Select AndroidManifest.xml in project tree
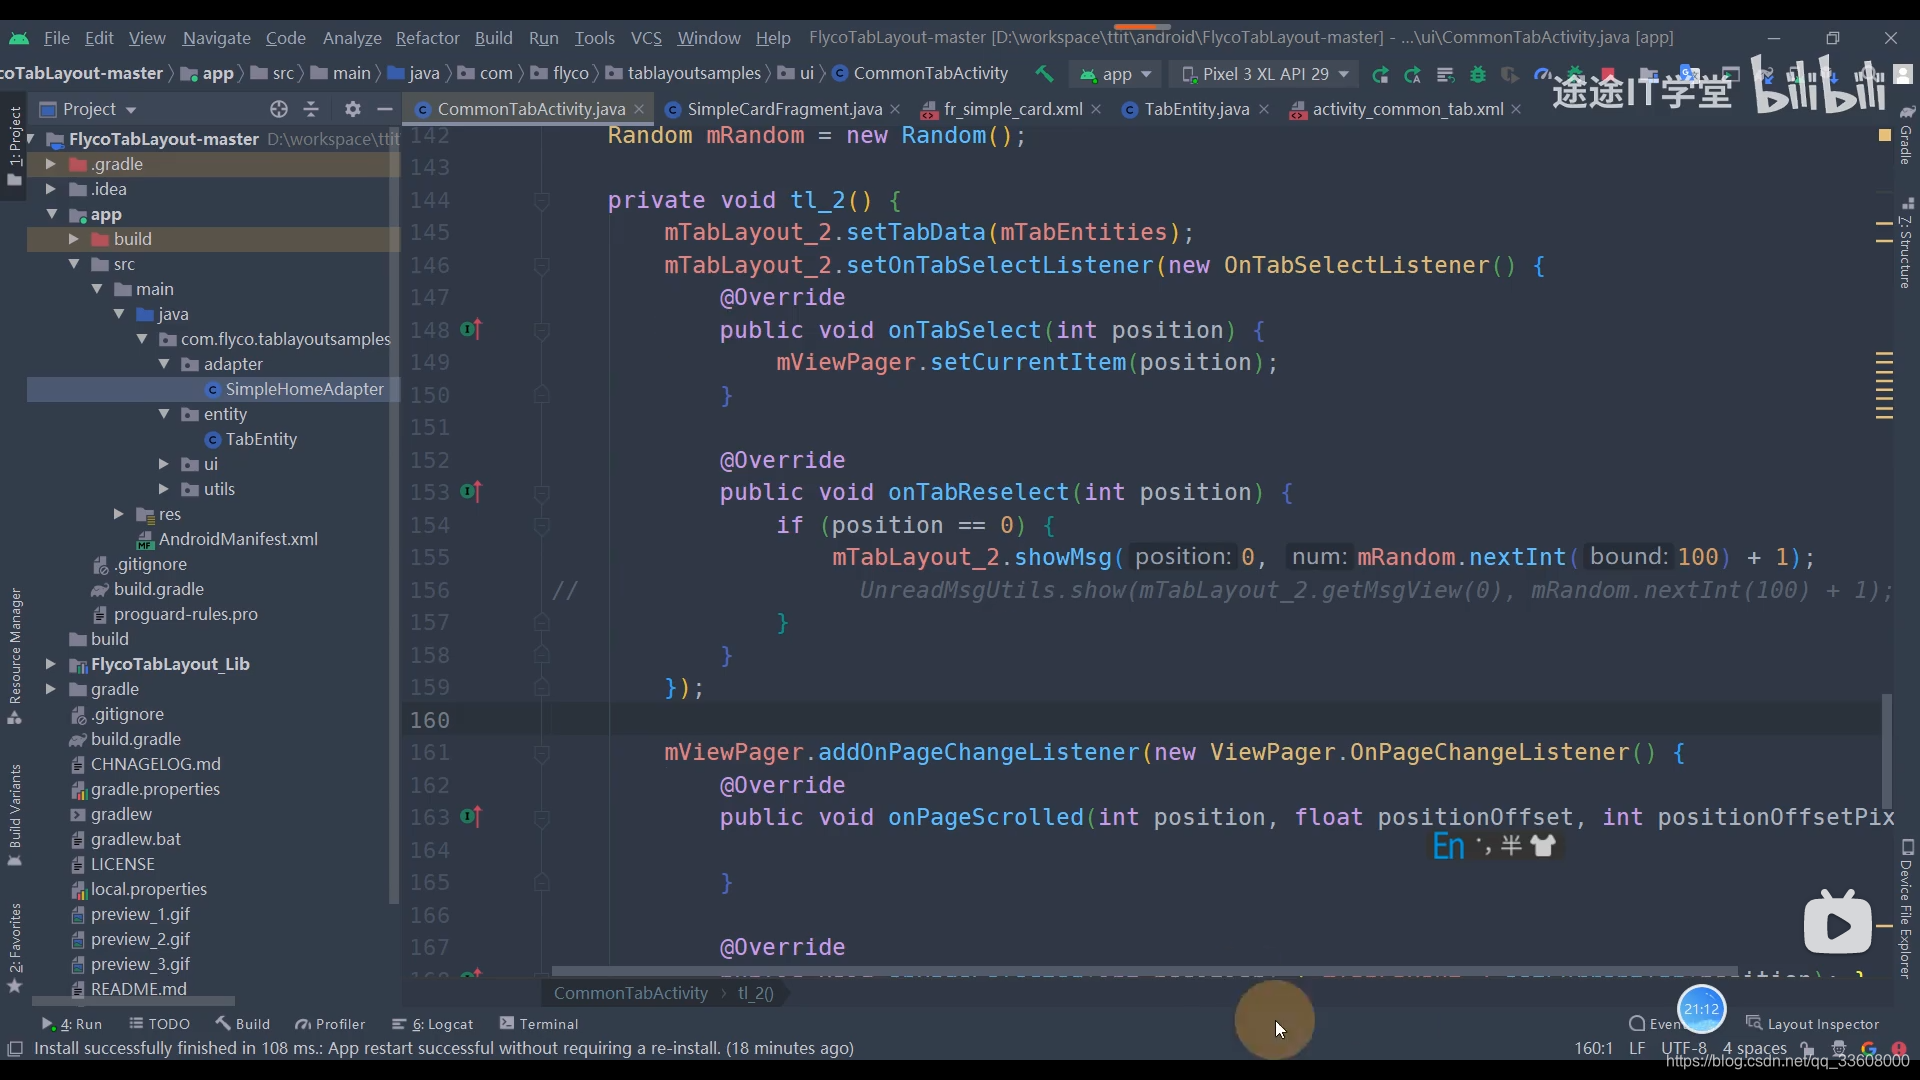Image resolution: width=1920 pixels, height=1080 pixels. coord(238,539)
